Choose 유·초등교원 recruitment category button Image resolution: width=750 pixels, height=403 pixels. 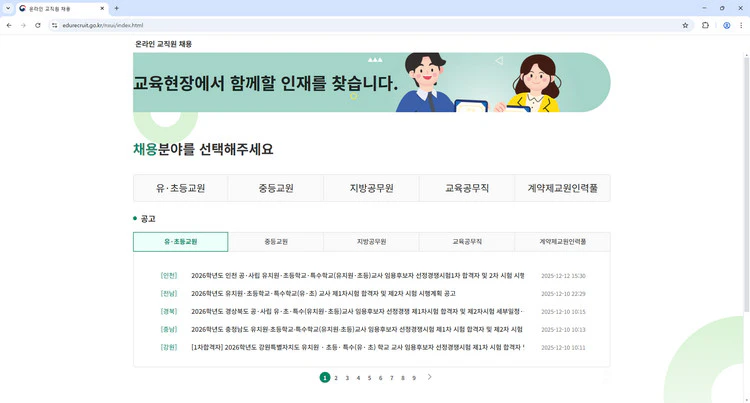181,188
